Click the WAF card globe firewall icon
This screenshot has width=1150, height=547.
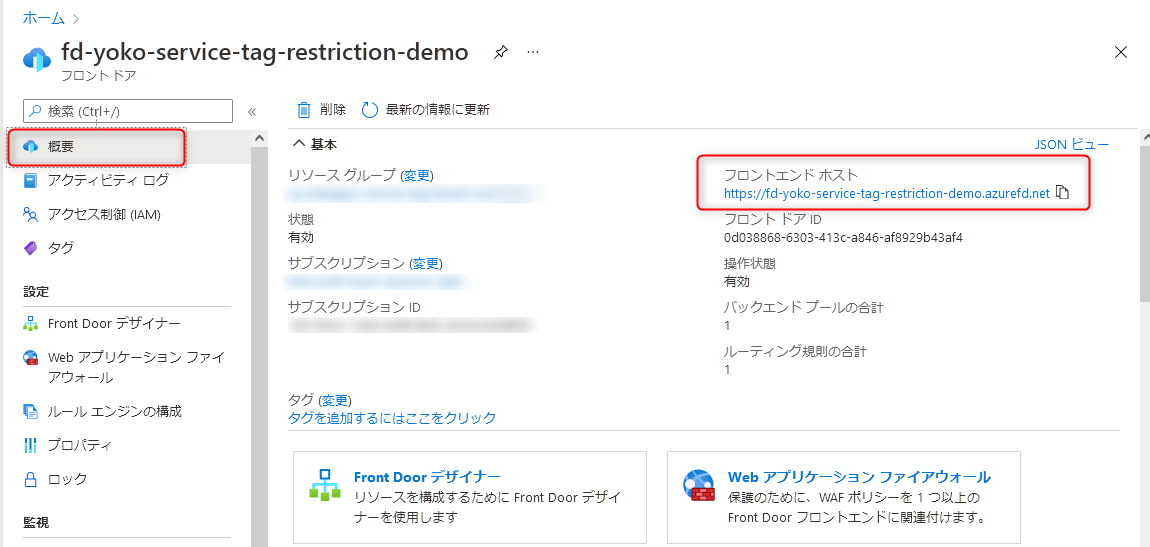698,485
